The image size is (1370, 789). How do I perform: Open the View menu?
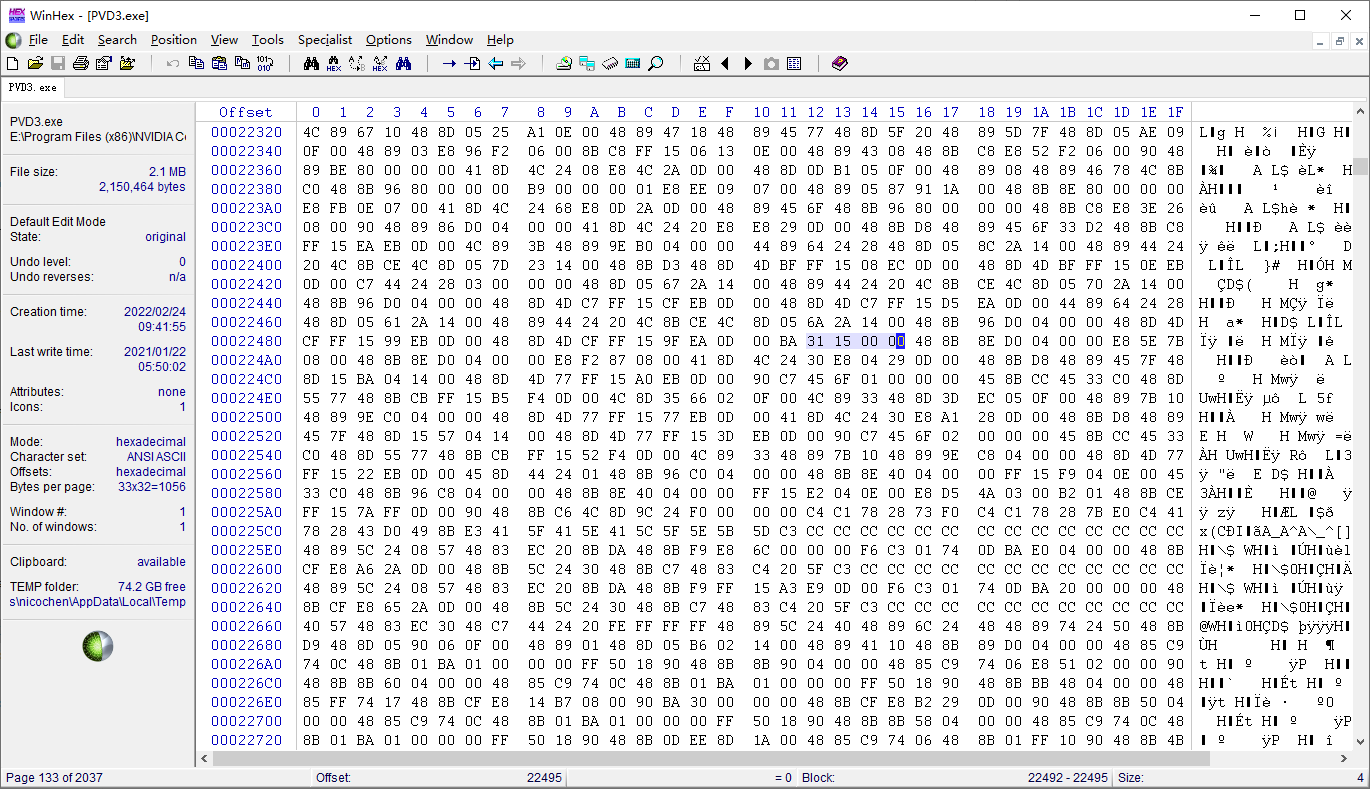pos(224,40)
